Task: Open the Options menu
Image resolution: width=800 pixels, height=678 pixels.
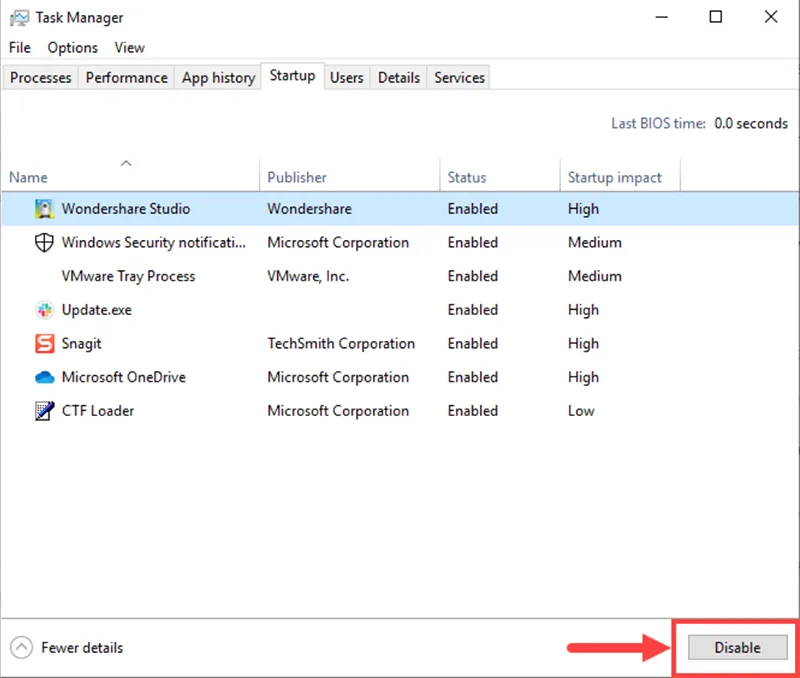Action: click(x=72, y=47)
